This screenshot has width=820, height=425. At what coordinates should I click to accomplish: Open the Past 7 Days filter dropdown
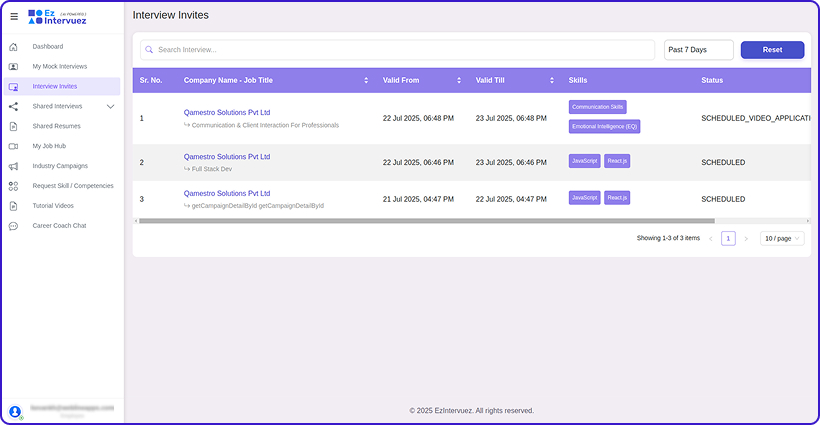pos(698,50)
